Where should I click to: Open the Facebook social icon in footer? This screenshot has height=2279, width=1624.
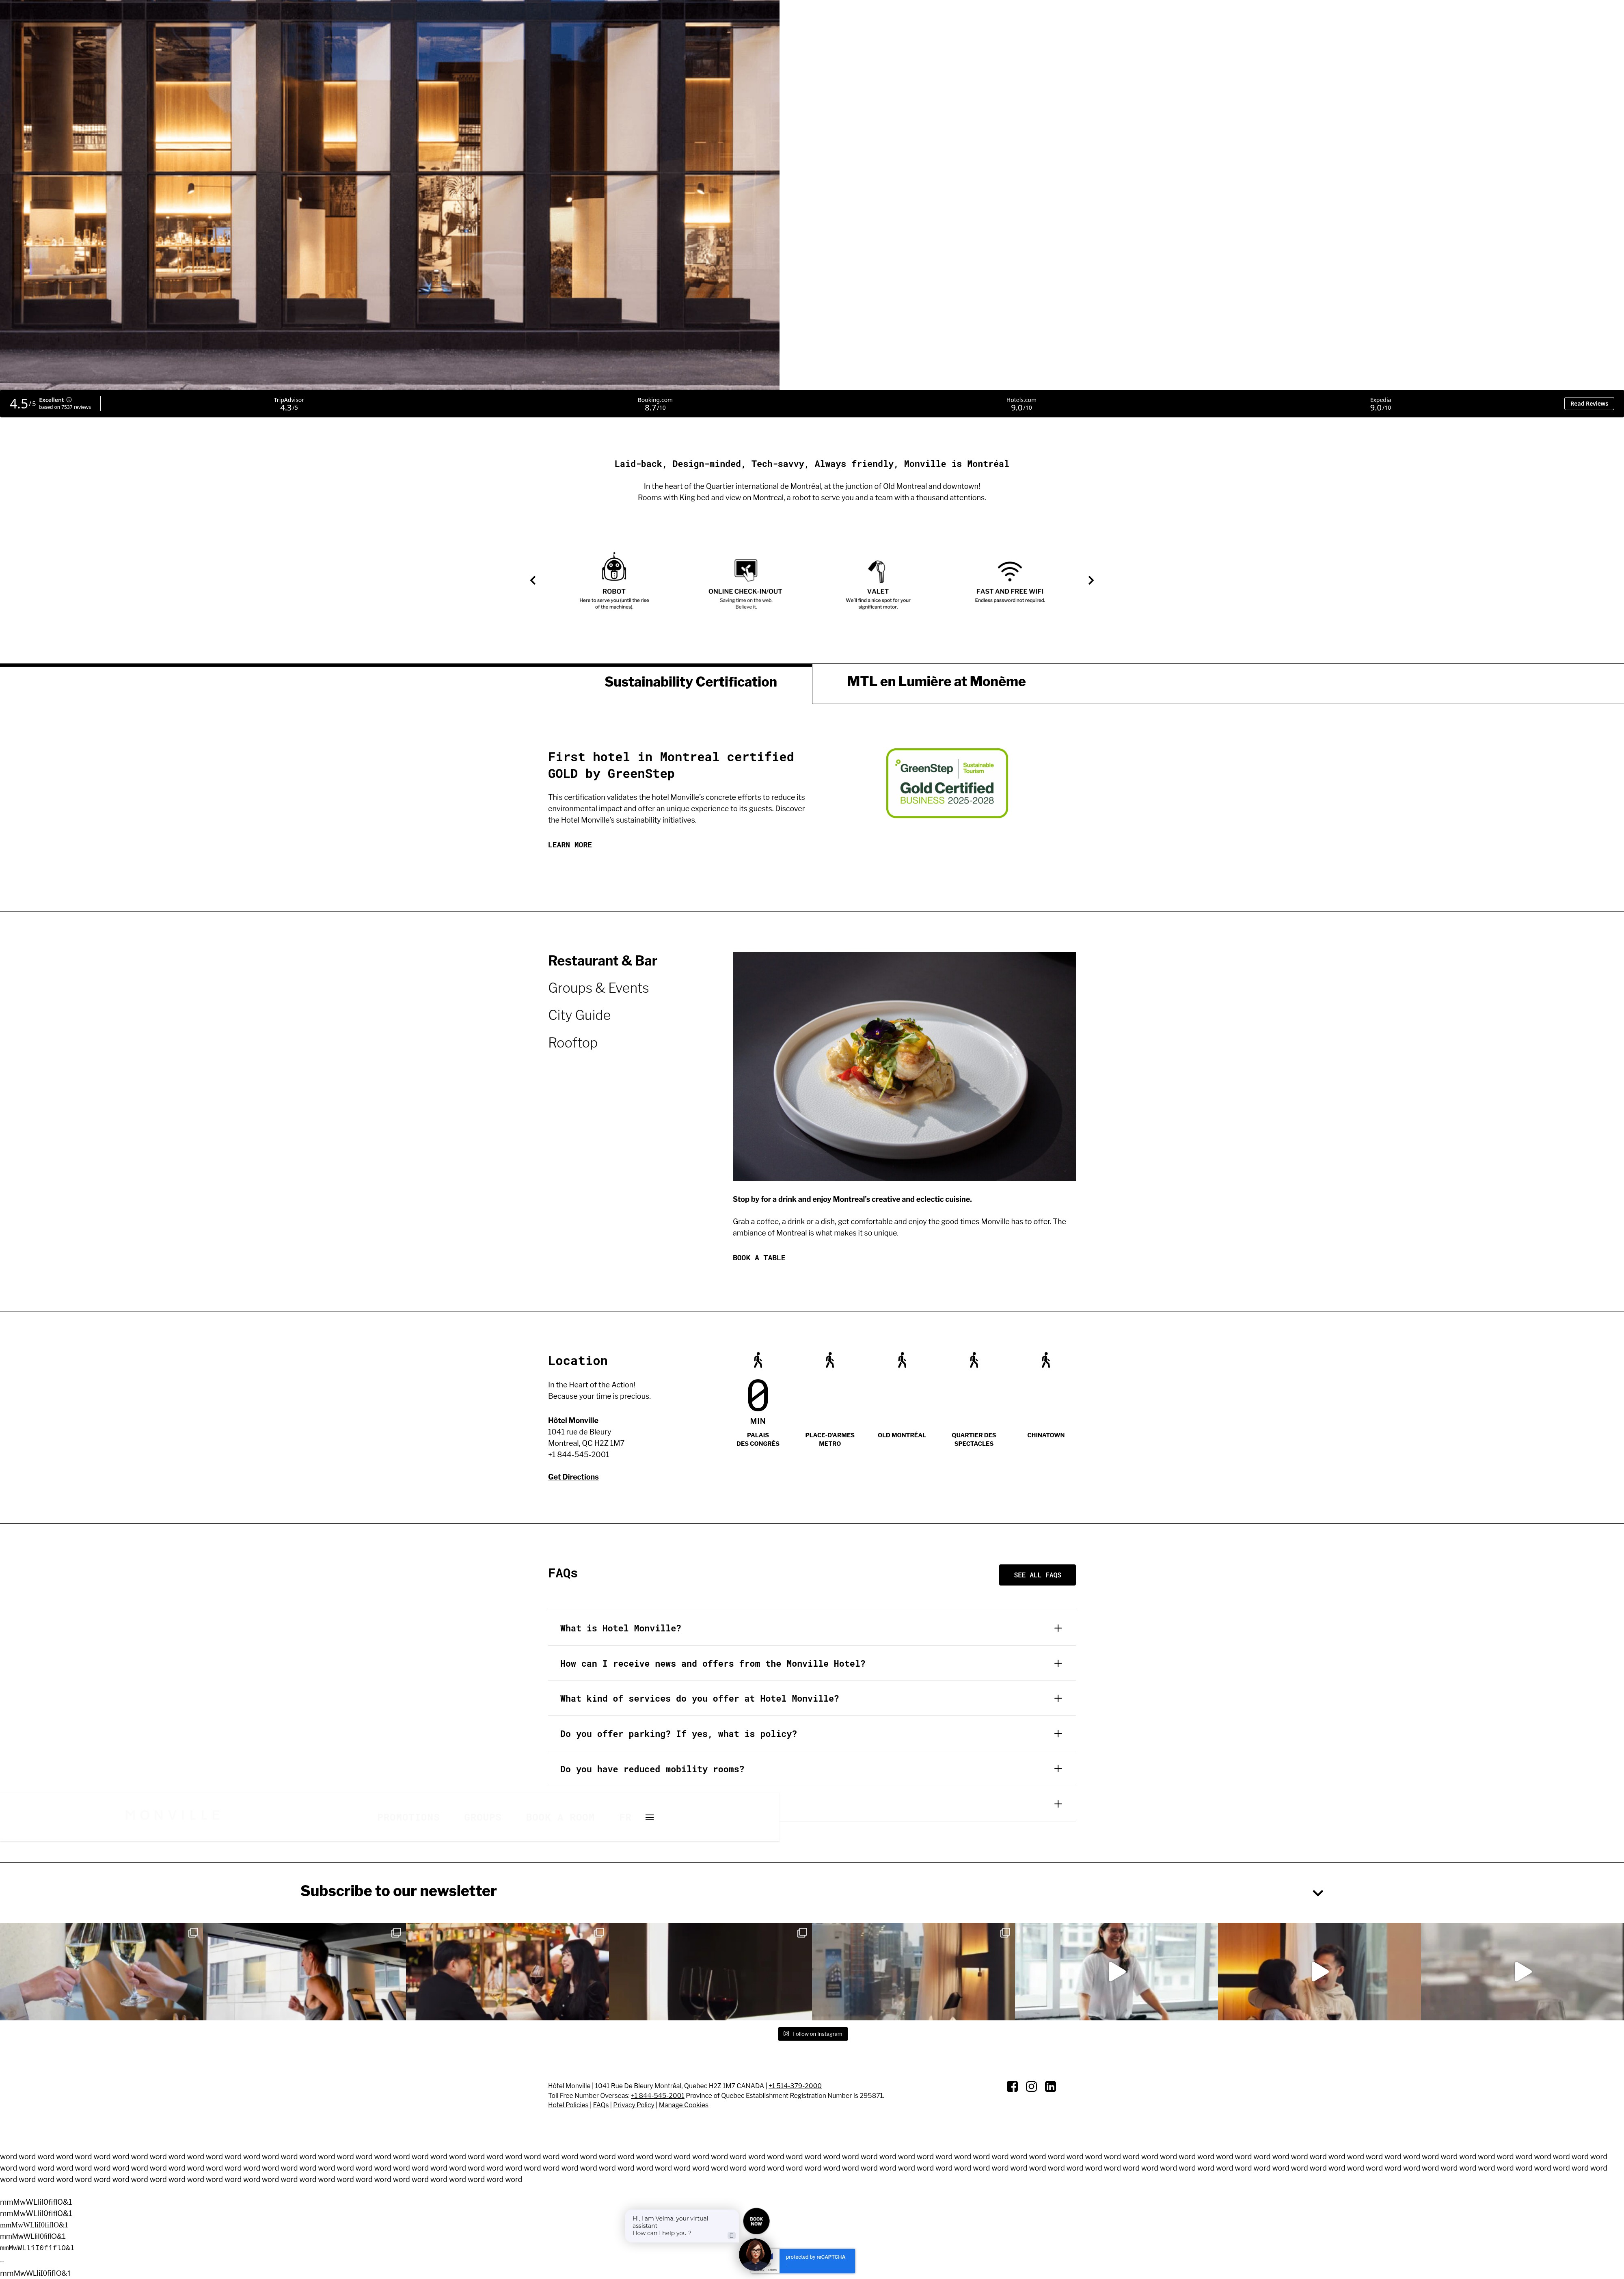(x=1012, y=2086)
